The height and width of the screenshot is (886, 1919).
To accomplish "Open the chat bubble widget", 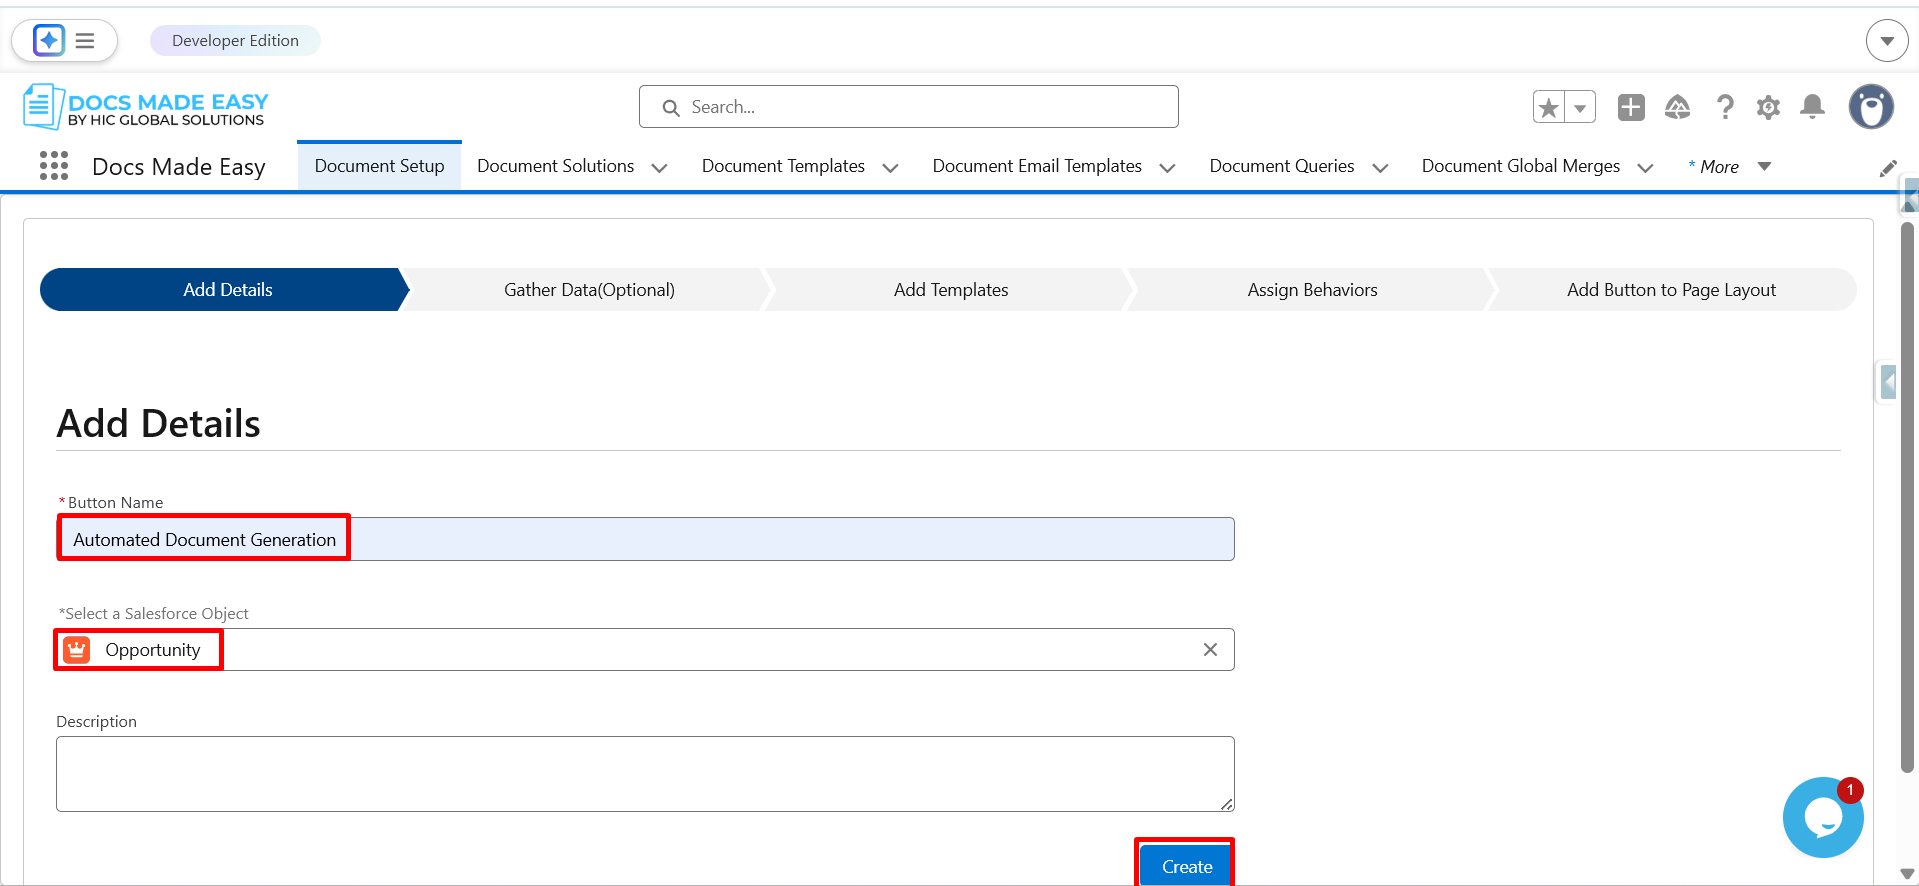I will tap(1822, 818).
